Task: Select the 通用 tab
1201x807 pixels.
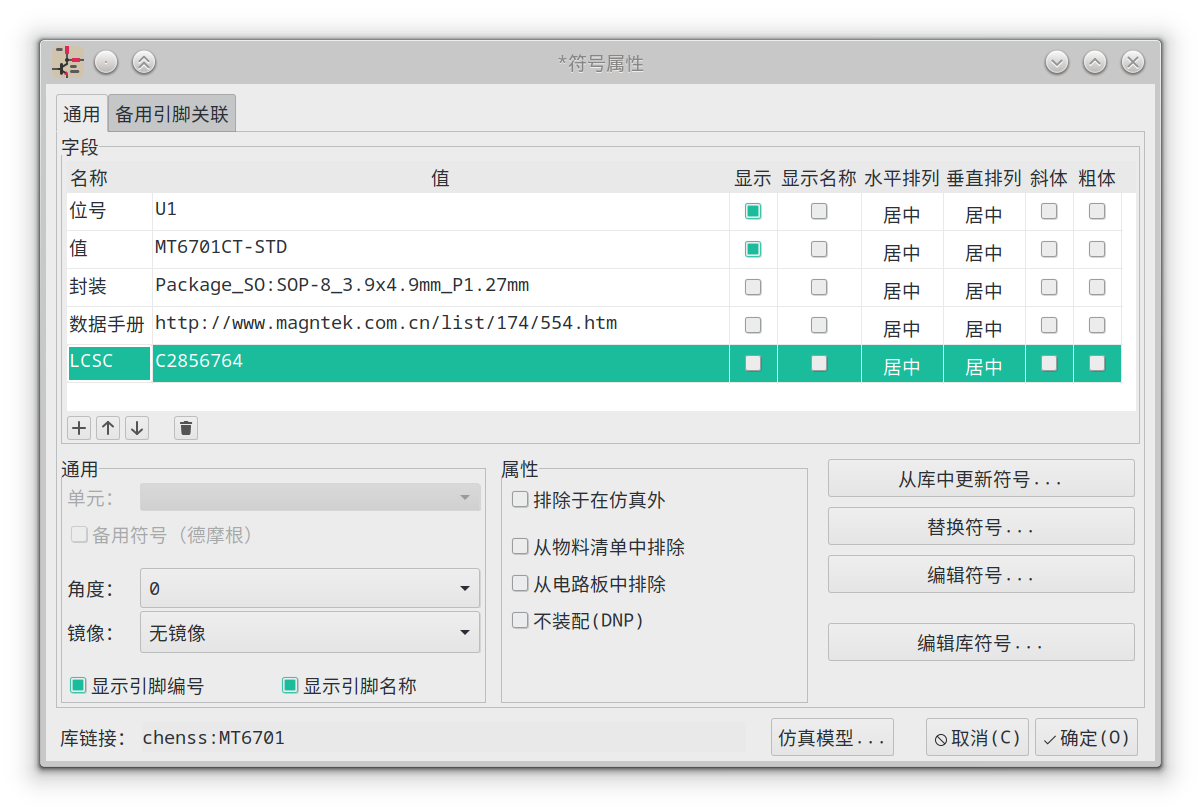Action: click(82, 112)
